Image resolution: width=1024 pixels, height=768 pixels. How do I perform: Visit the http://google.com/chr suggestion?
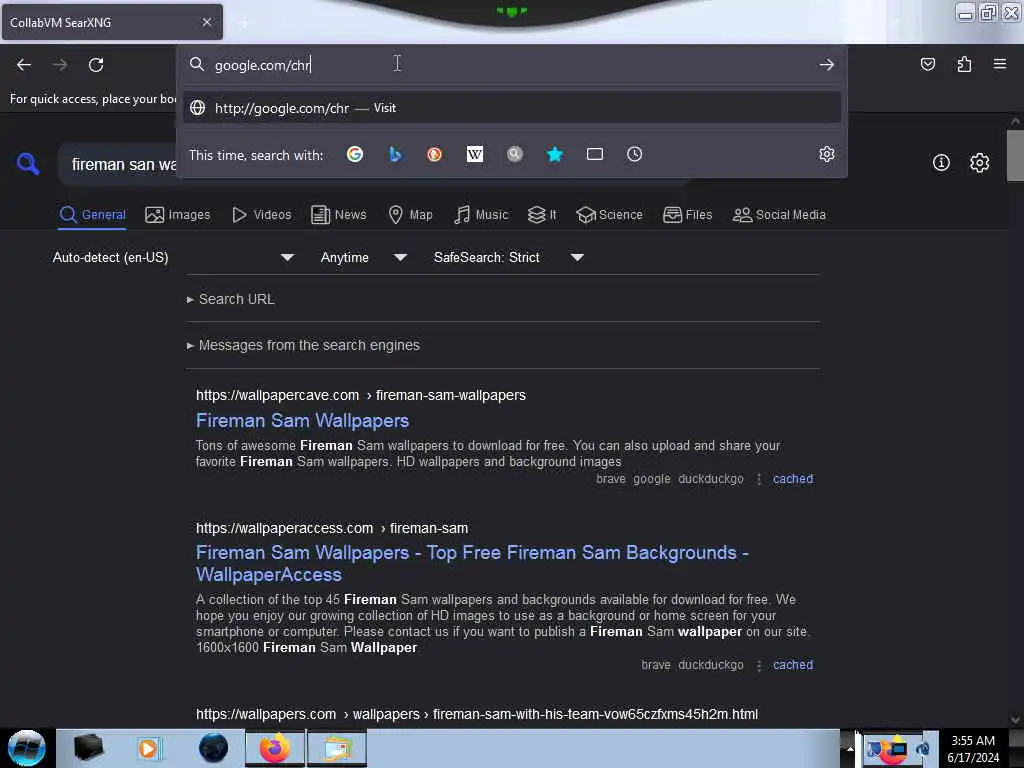click(511, 108)
